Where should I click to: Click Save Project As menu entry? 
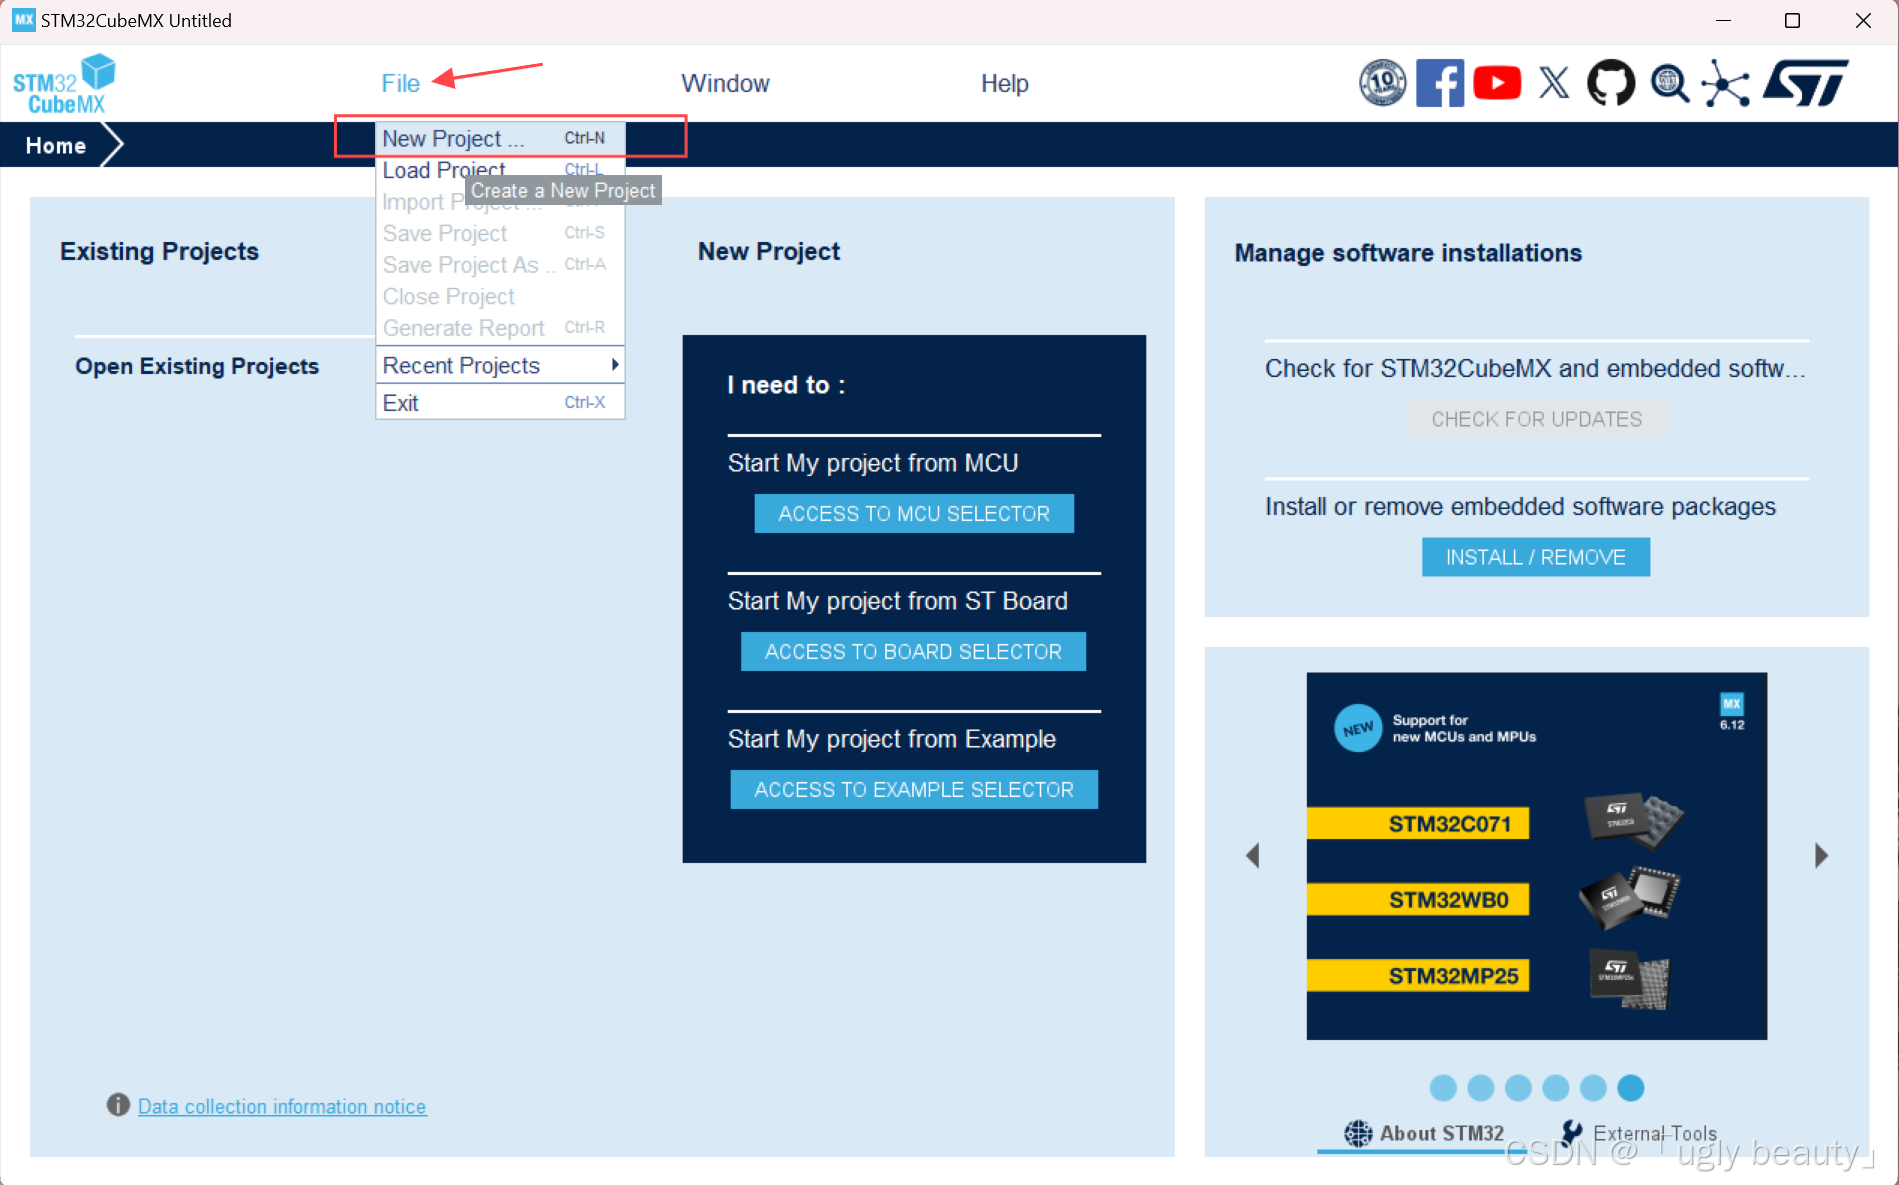click(x=500, y=265)
